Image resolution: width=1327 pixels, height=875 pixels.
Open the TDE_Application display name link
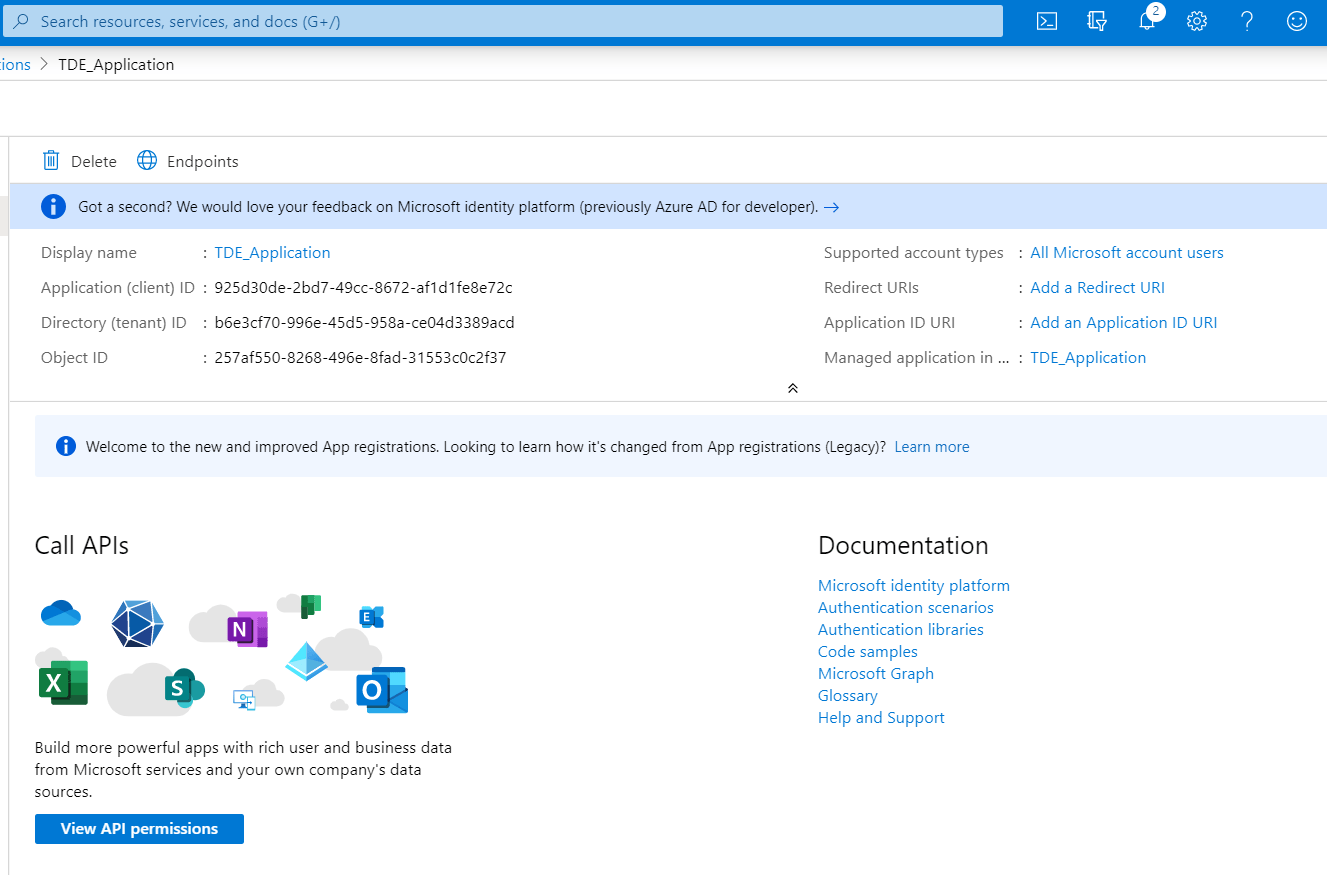(272, 253)
